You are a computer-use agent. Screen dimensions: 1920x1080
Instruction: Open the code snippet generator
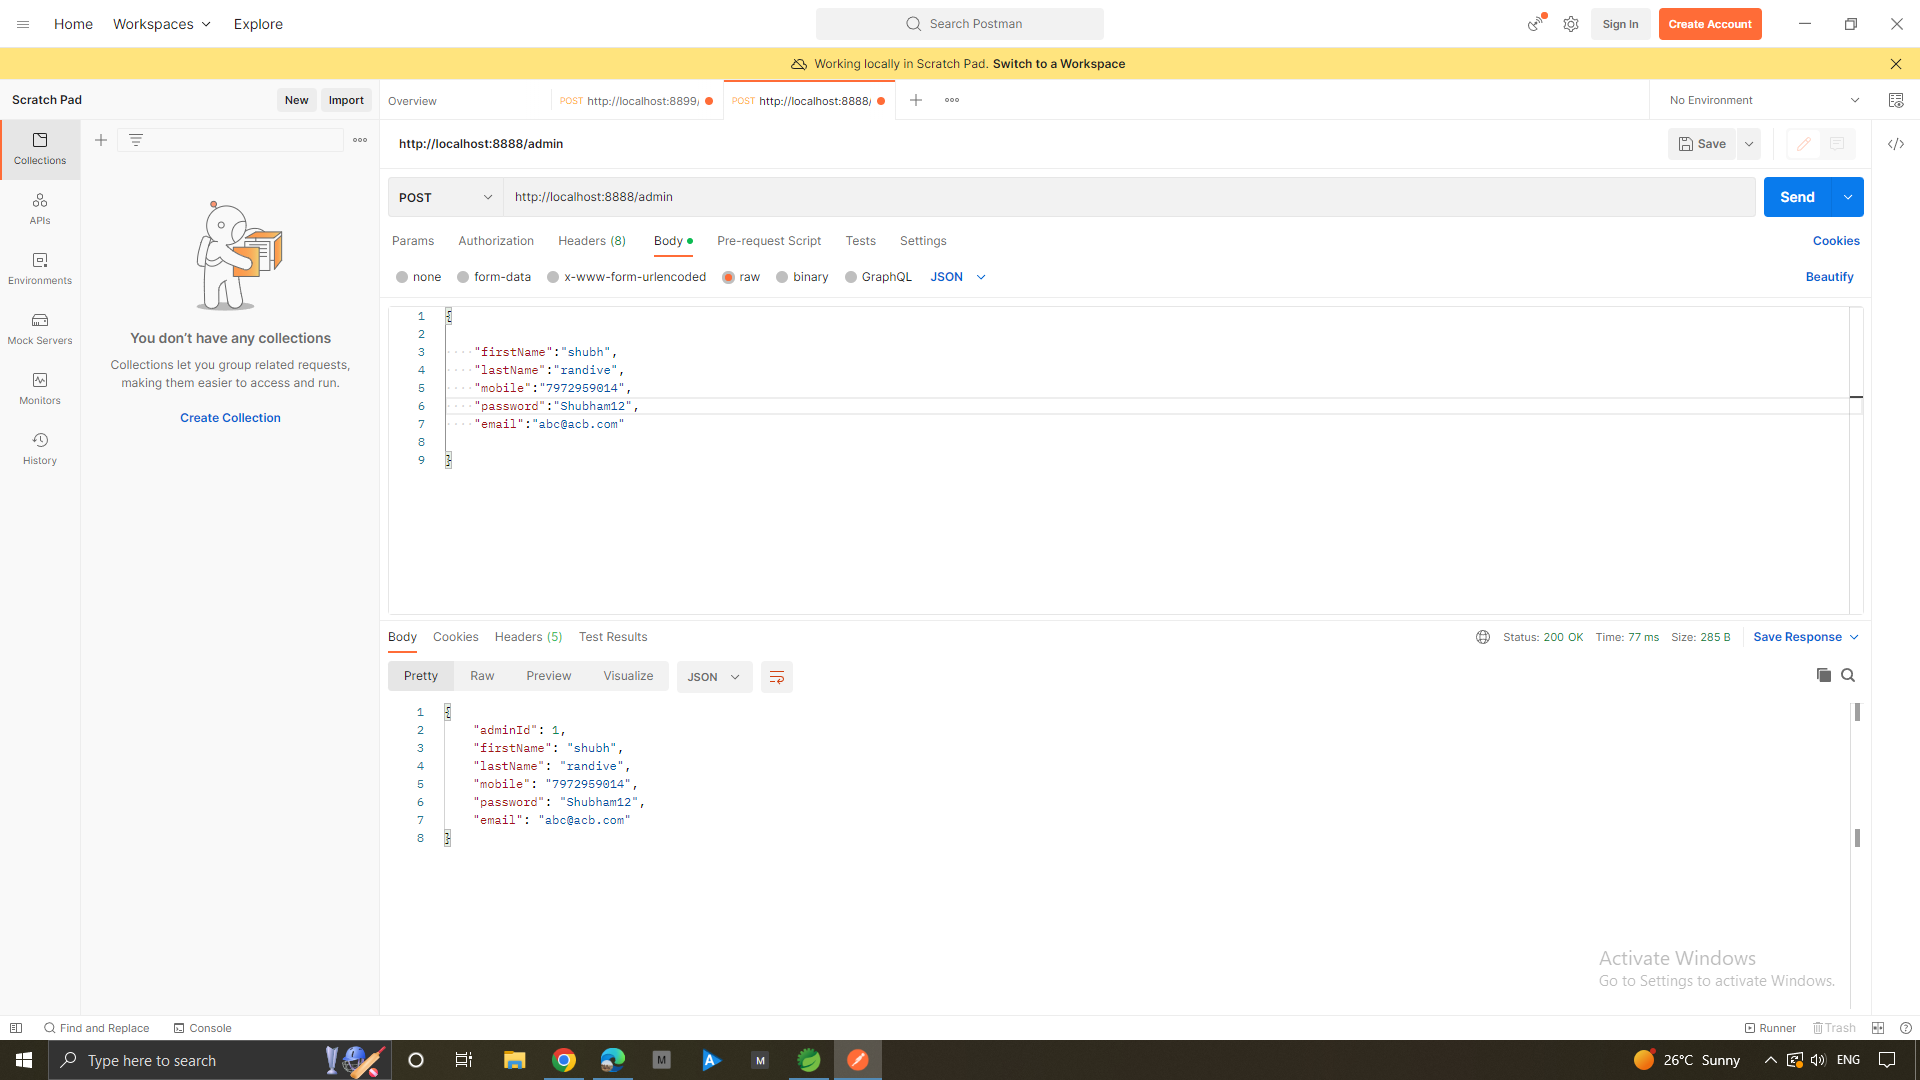tap(1896, 144)
